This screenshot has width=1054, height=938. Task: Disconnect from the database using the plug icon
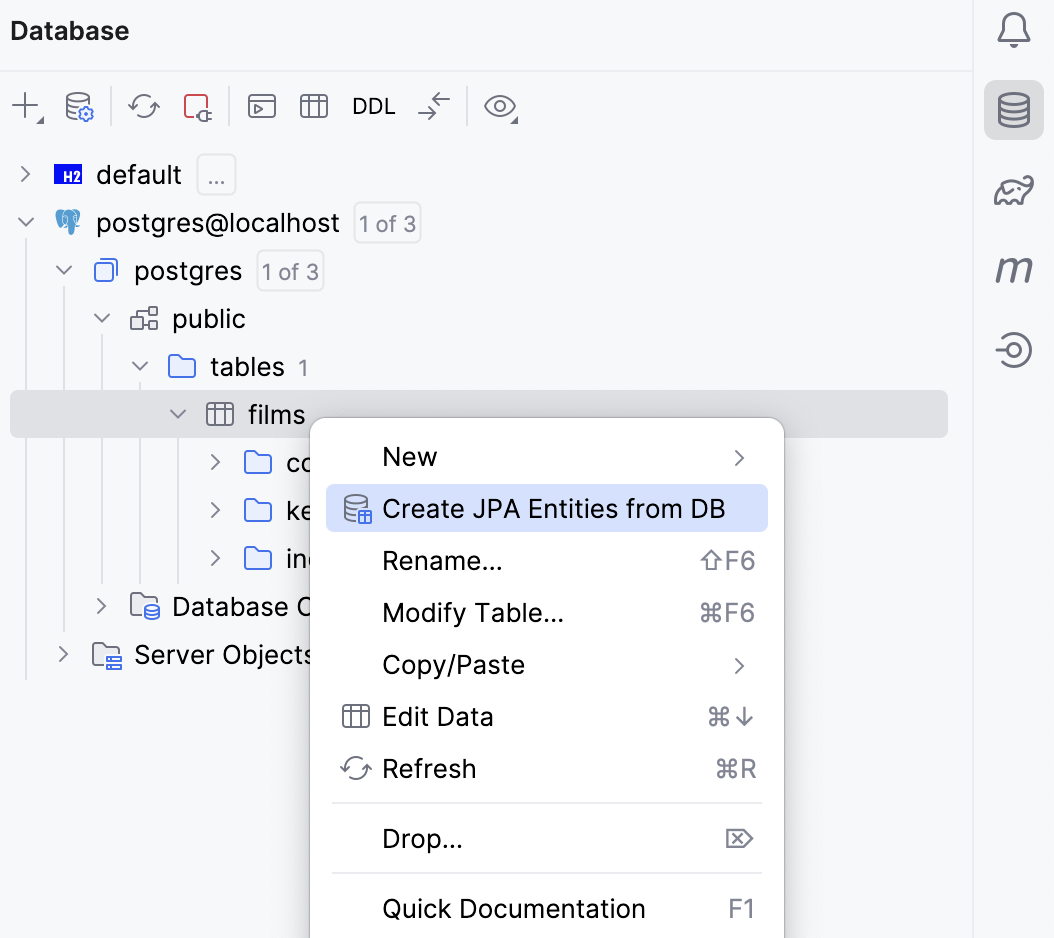tap(197, 106)
